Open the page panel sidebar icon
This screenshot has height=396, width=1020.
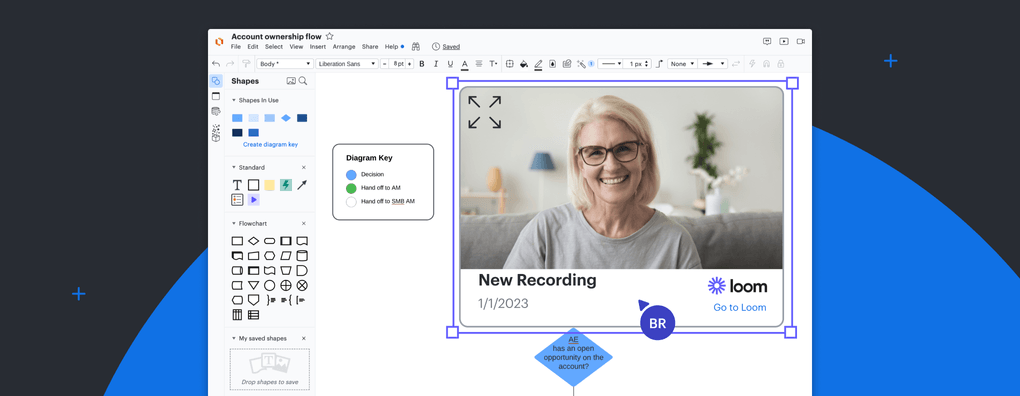pos(216,96)
